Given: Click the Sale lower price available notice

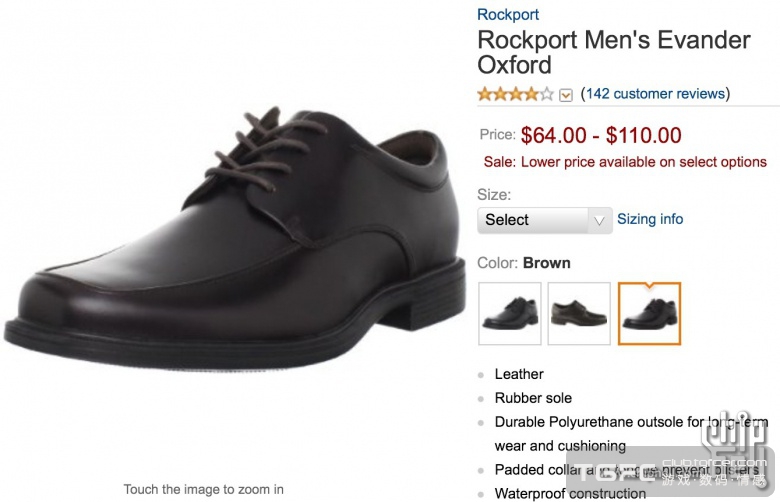Looking at the screenshot, I should [625, 162].
